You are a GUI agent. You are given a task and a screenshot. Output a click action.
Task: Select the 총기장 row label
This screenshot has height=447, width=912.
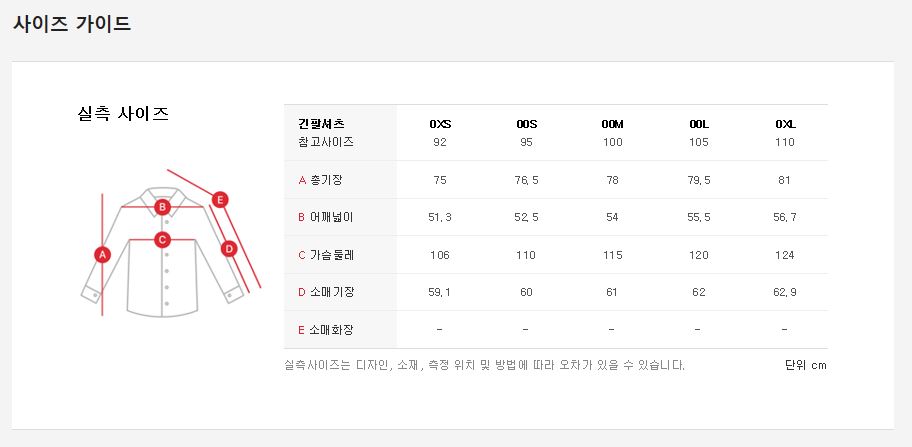click(x=326, y=180)
